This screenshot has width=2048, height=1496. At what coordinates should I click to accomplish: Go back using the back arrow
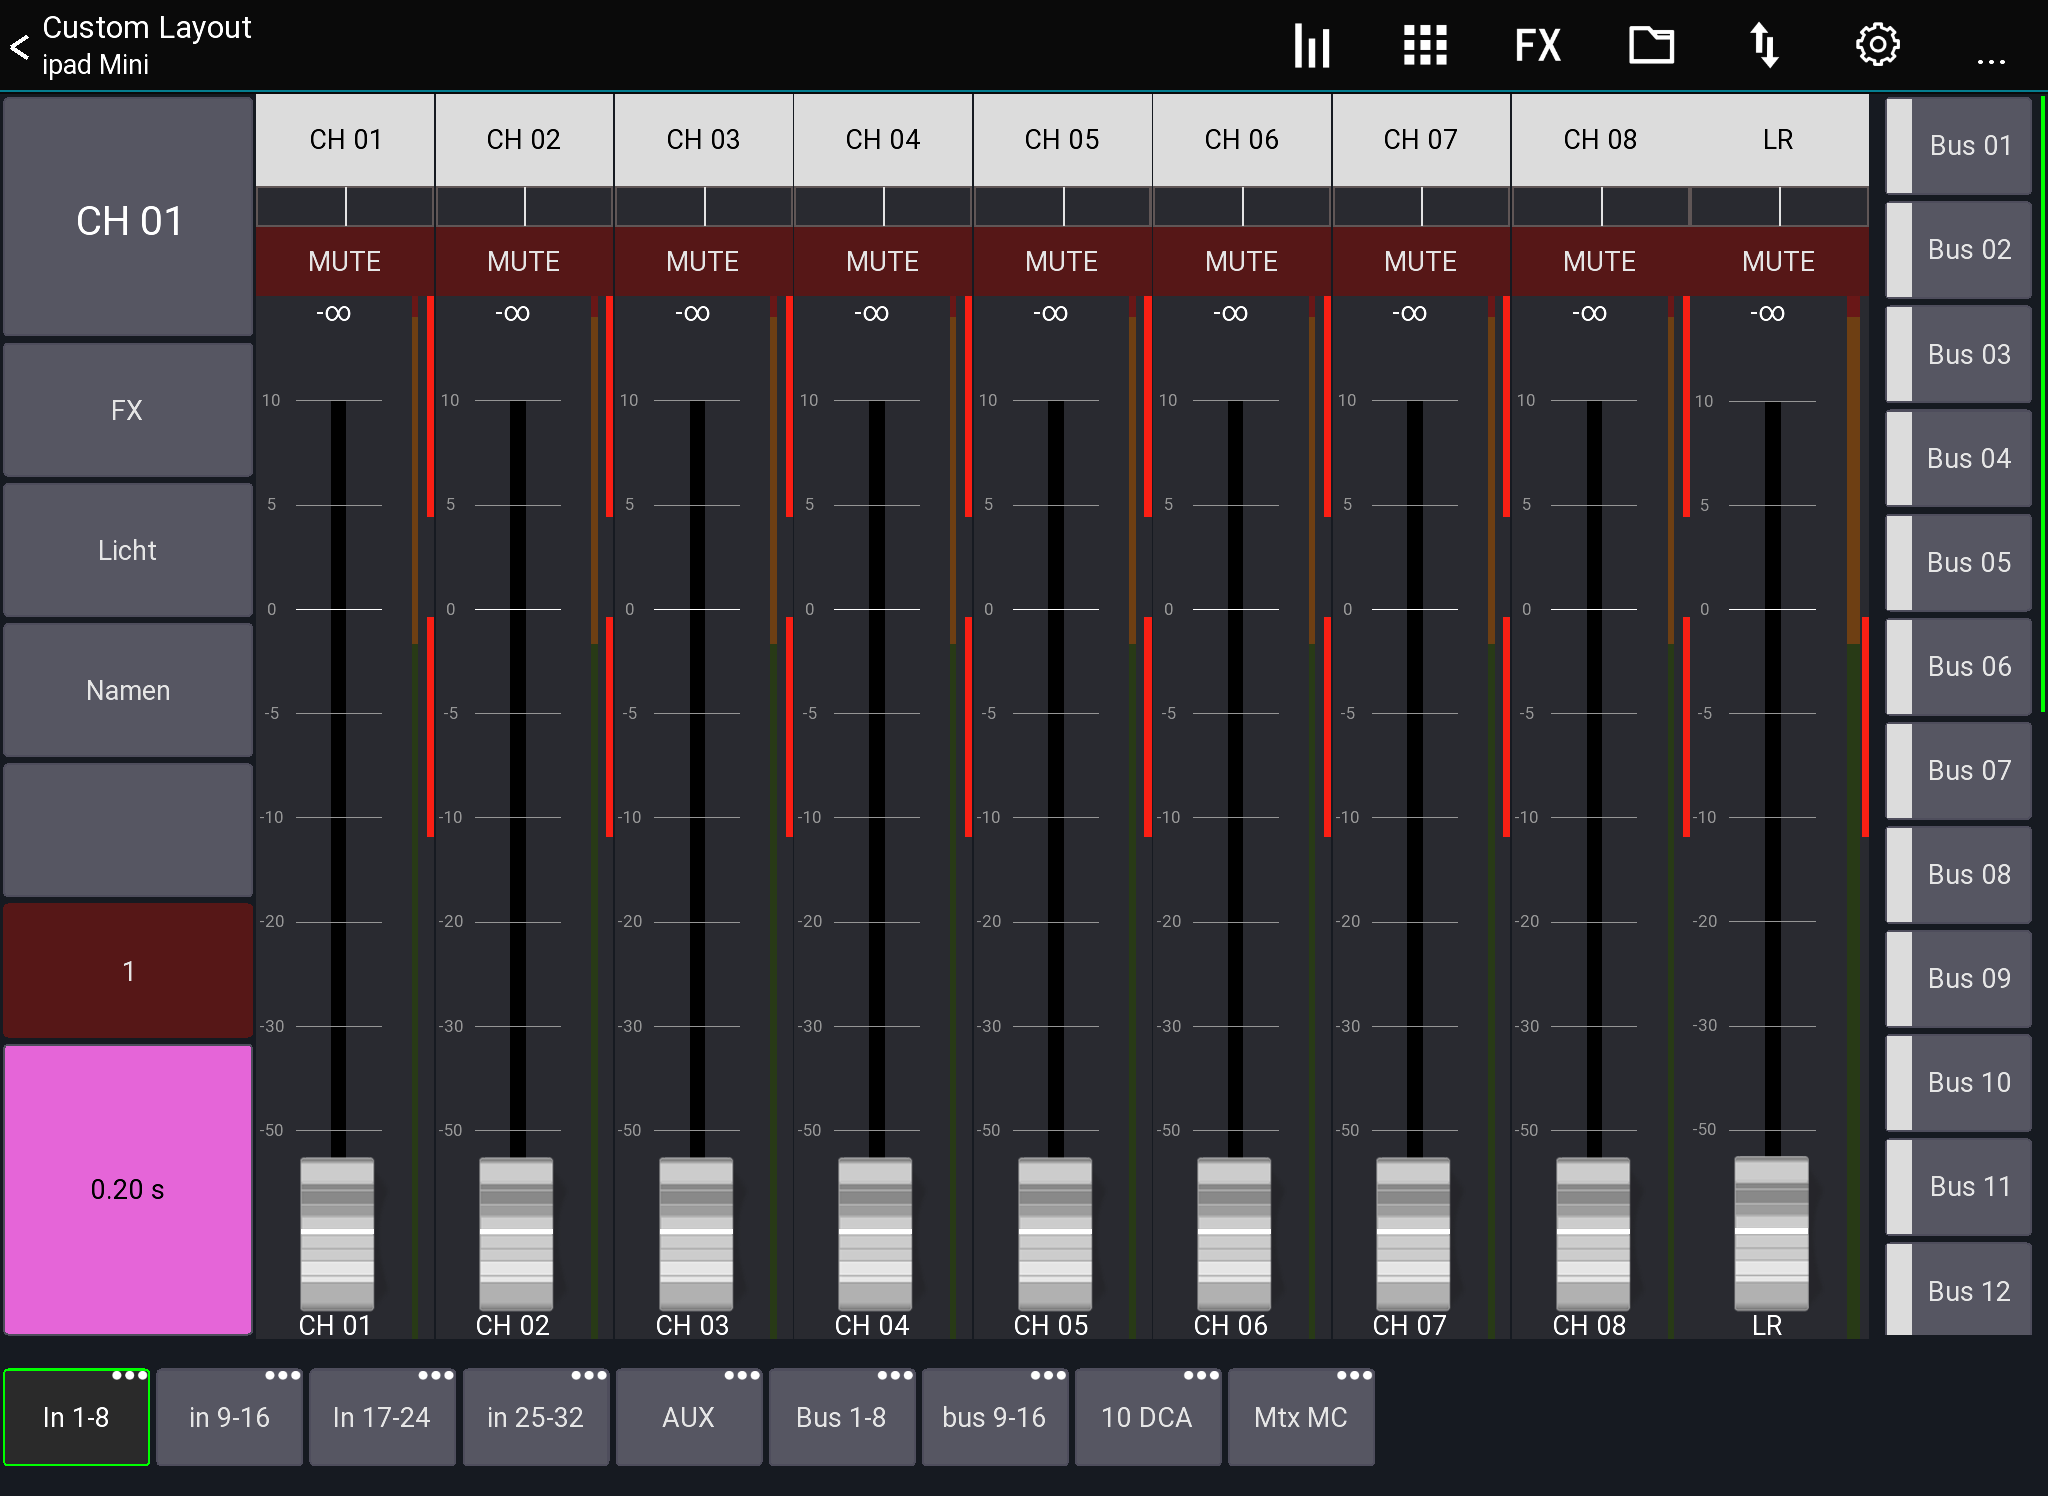tap(20, 44)
